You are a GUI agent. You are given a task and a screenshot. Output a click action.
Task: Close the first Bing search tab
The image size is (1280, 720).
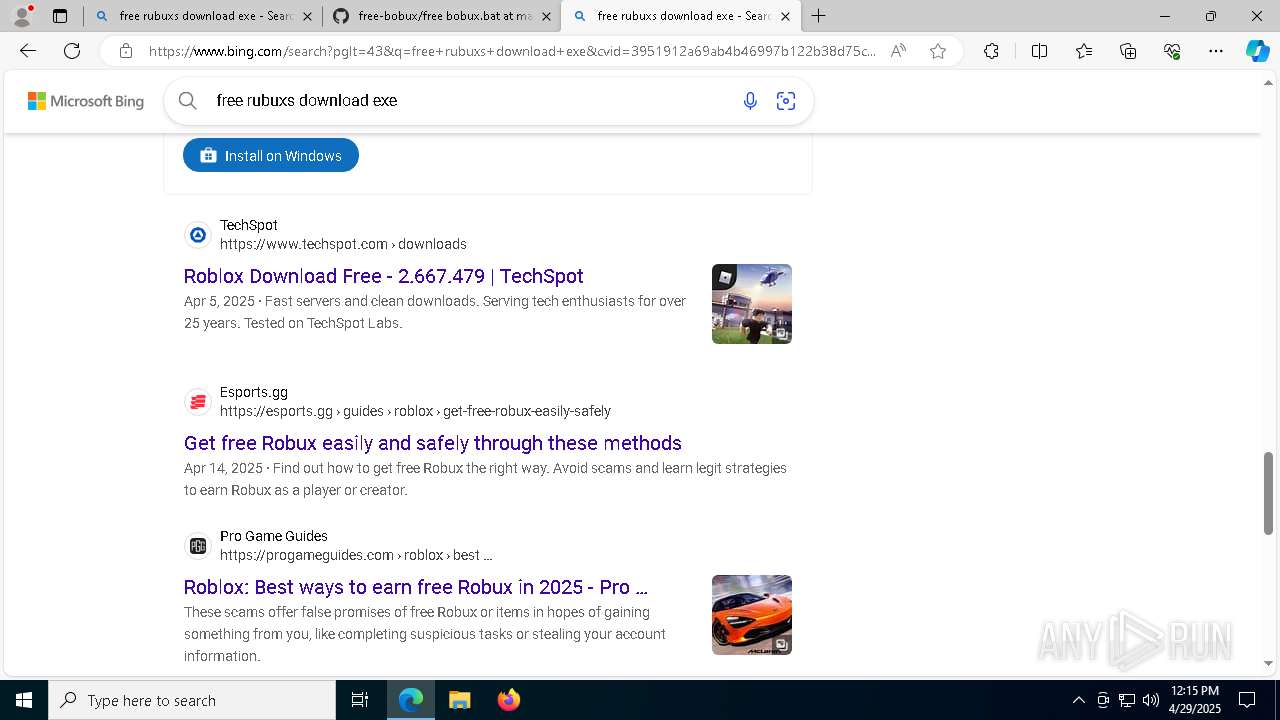click(x=307, y=16)
